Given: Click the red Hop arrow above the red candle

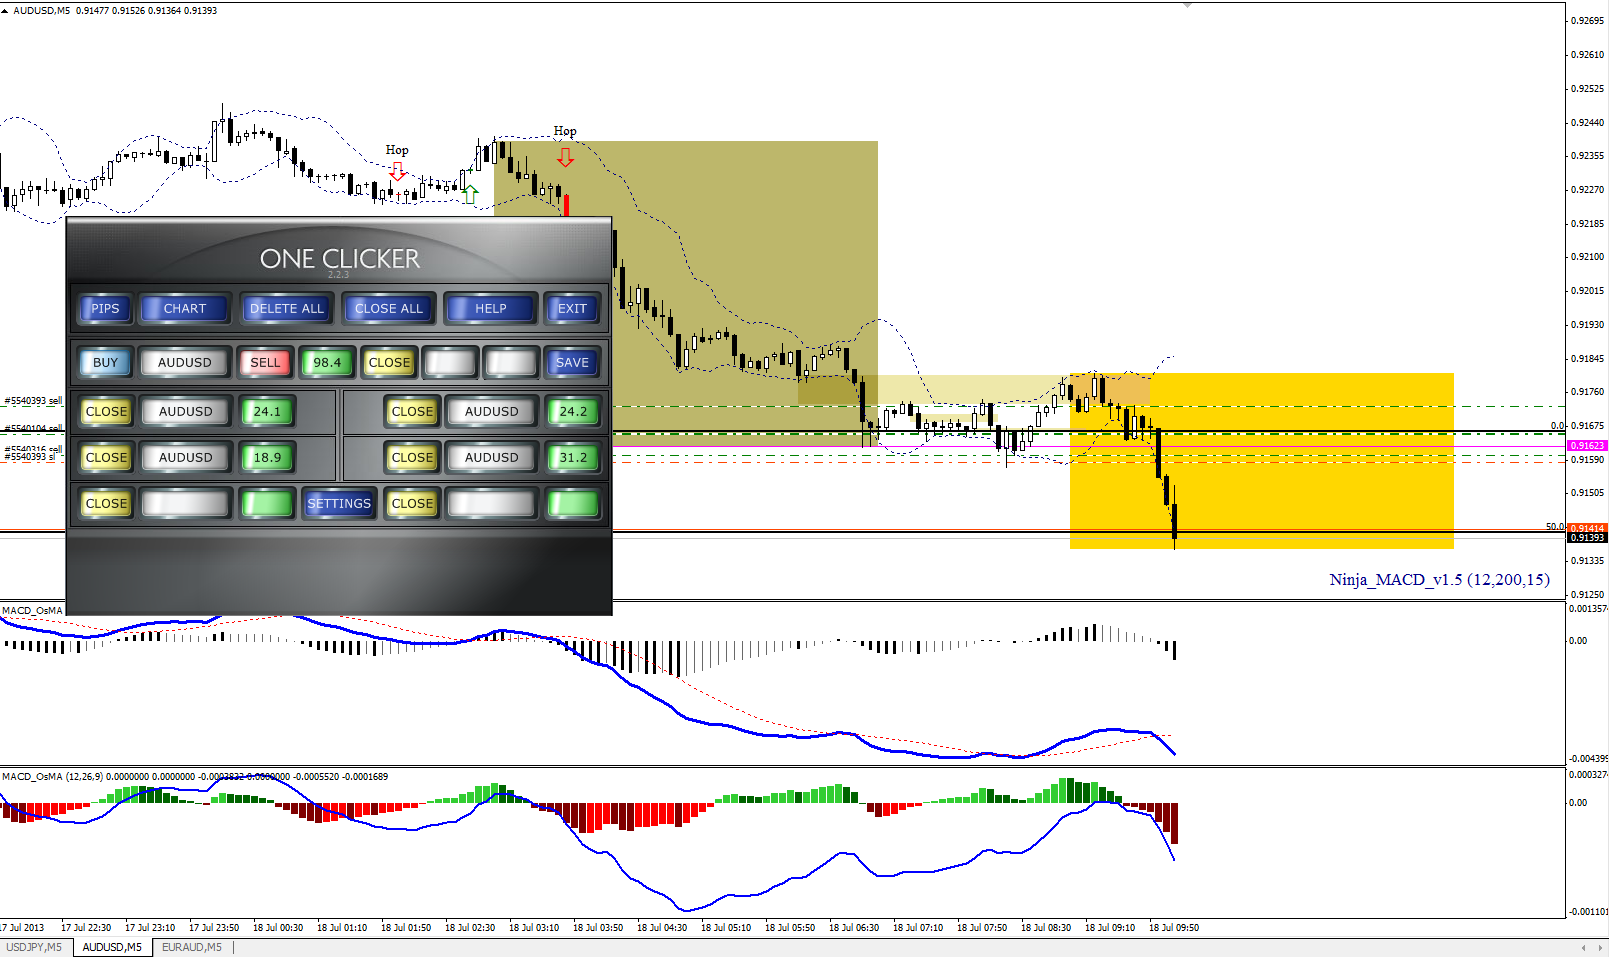Looking at the screenshot, I should [566, 157].
